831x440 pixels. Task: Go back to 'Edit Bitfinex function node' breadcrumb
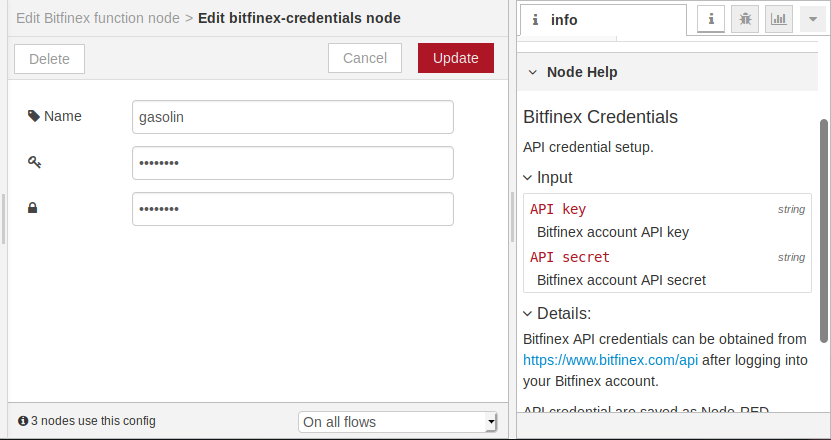click(x=98, y=18)
